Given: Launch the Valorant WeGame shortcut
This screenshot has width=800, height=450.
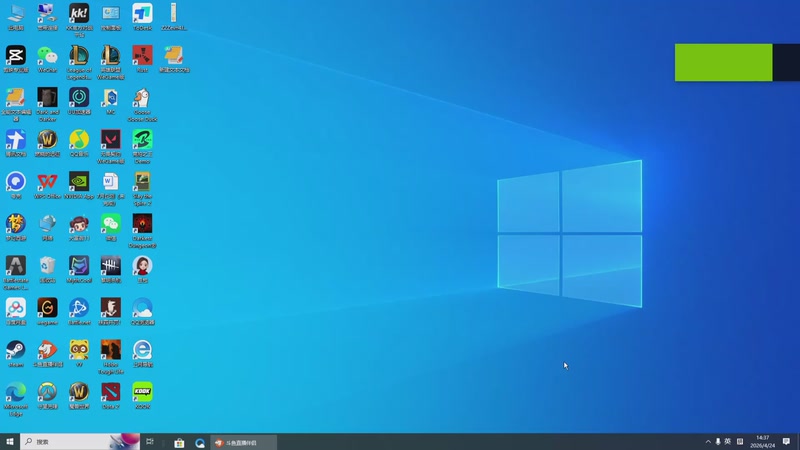Looking at the screenshot, I should (111, 146).
